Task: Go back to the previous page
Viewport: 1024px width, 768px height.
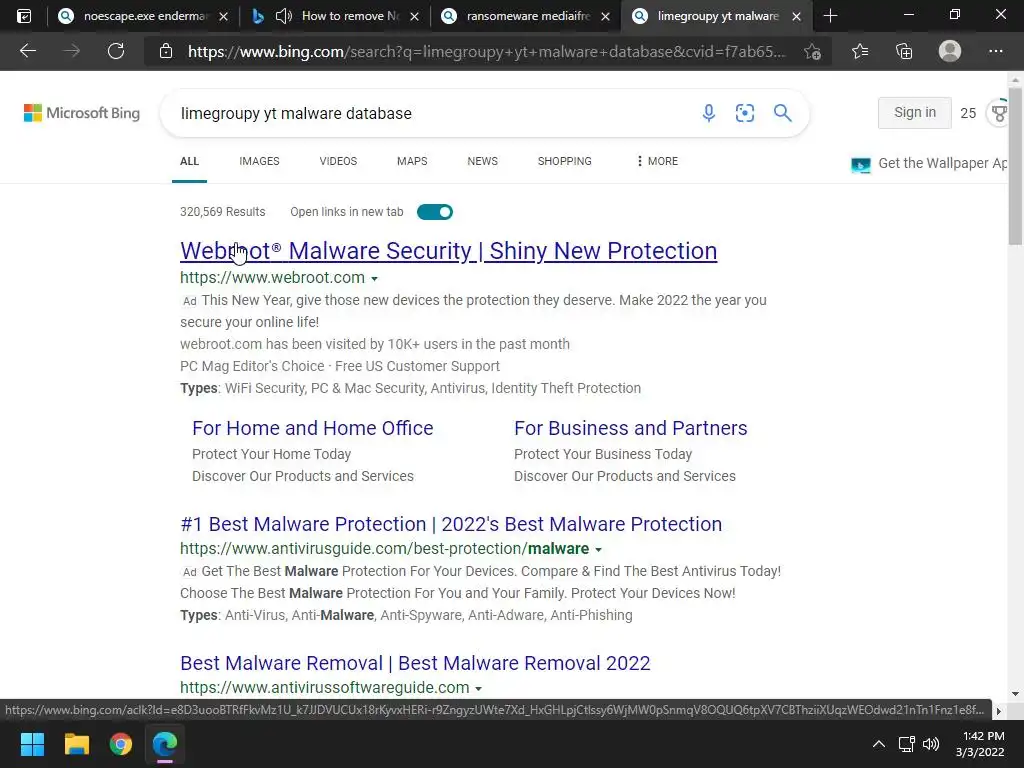Action: (27, 51)
